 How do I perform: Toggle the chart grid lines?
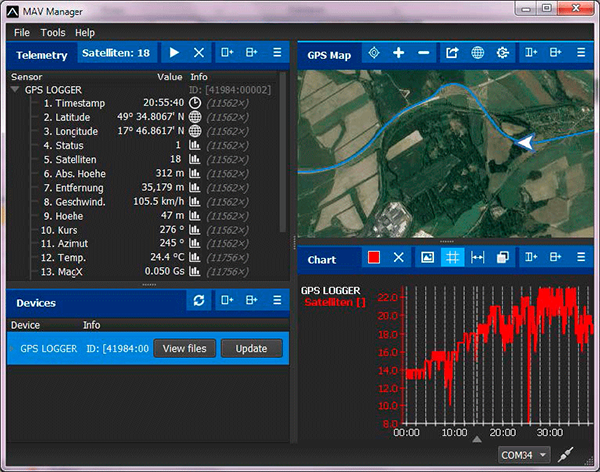[x=452, y=258]
